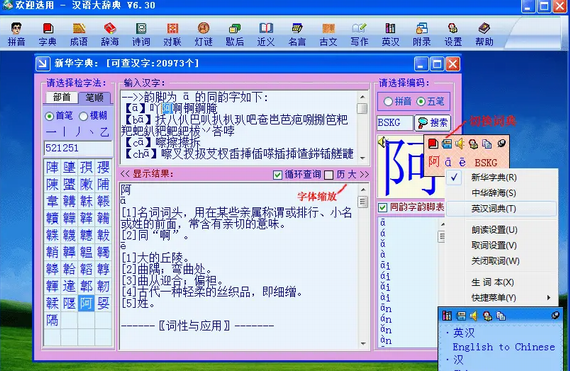Open the 古文 classical texts module
570x371 pixels.
tap(328, 34)
